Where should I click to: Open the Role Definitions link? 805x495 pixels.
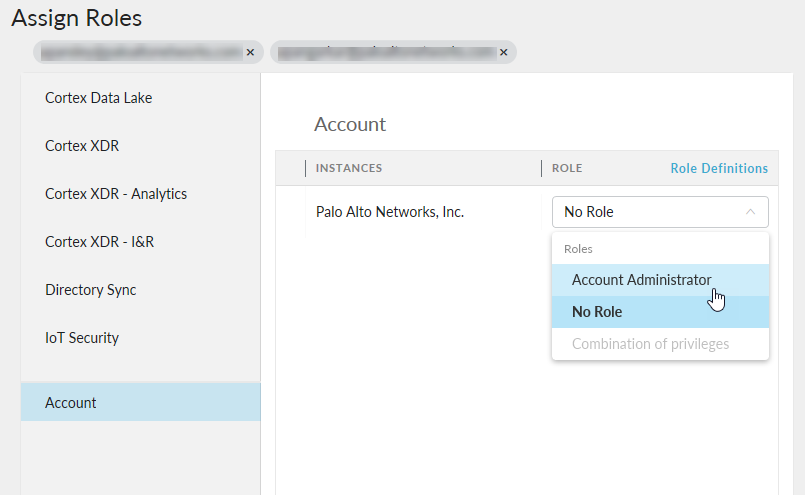(x=718, y=168)
